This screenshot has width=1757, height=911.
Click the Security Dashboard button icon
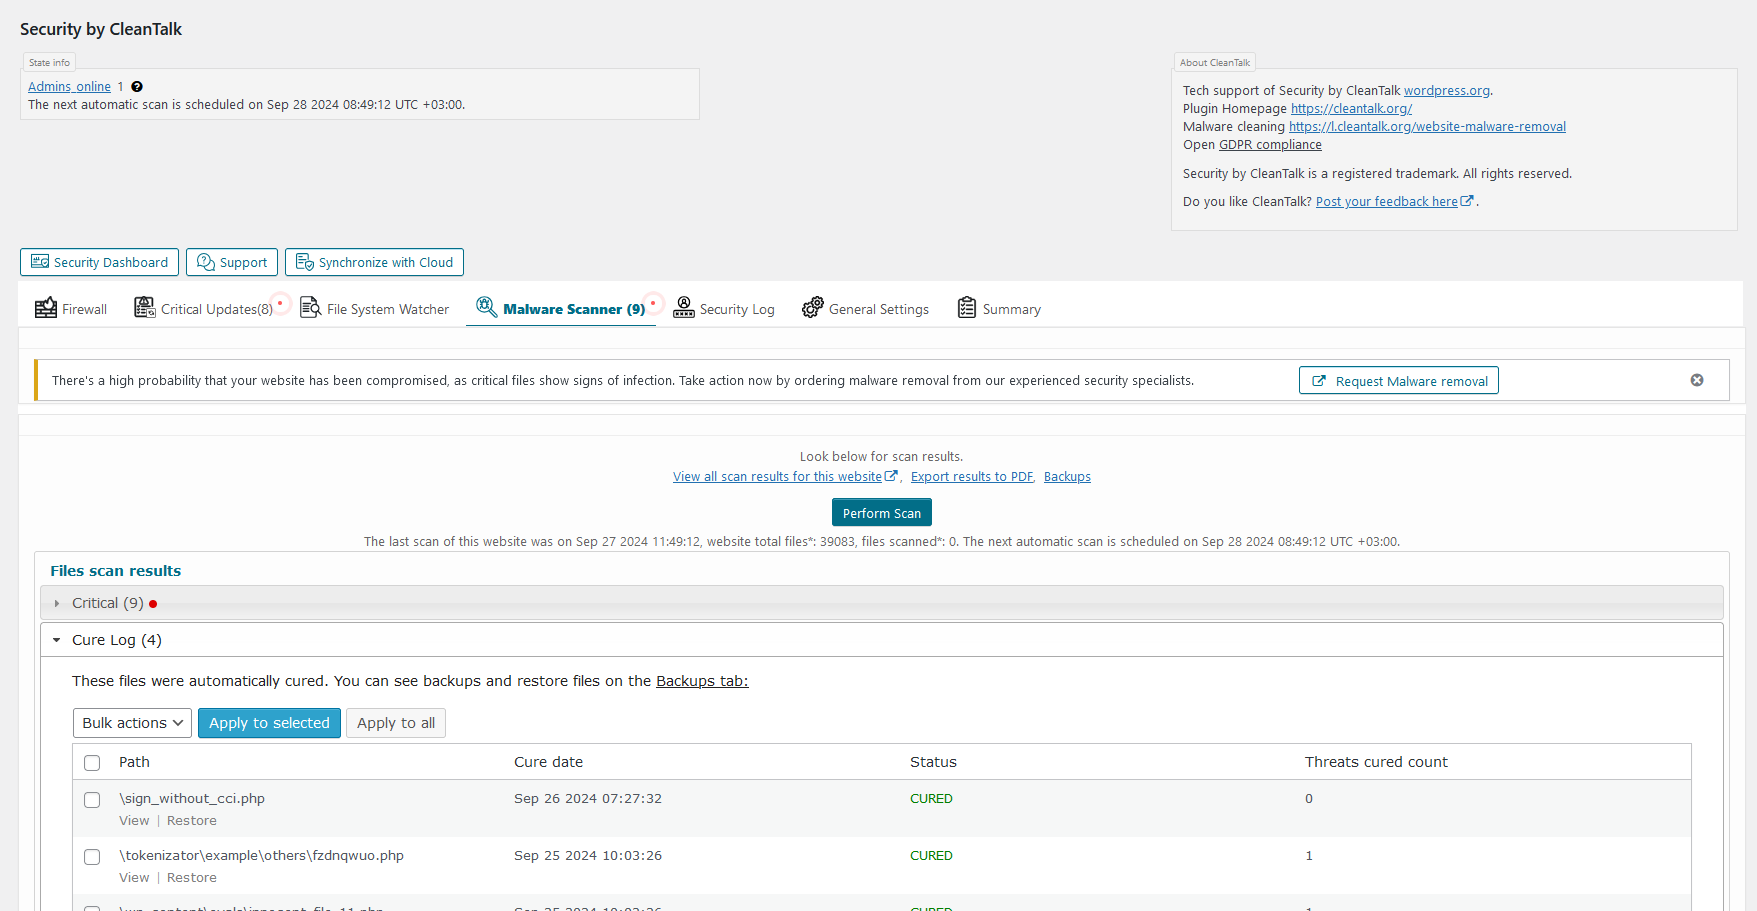(40, 262)
